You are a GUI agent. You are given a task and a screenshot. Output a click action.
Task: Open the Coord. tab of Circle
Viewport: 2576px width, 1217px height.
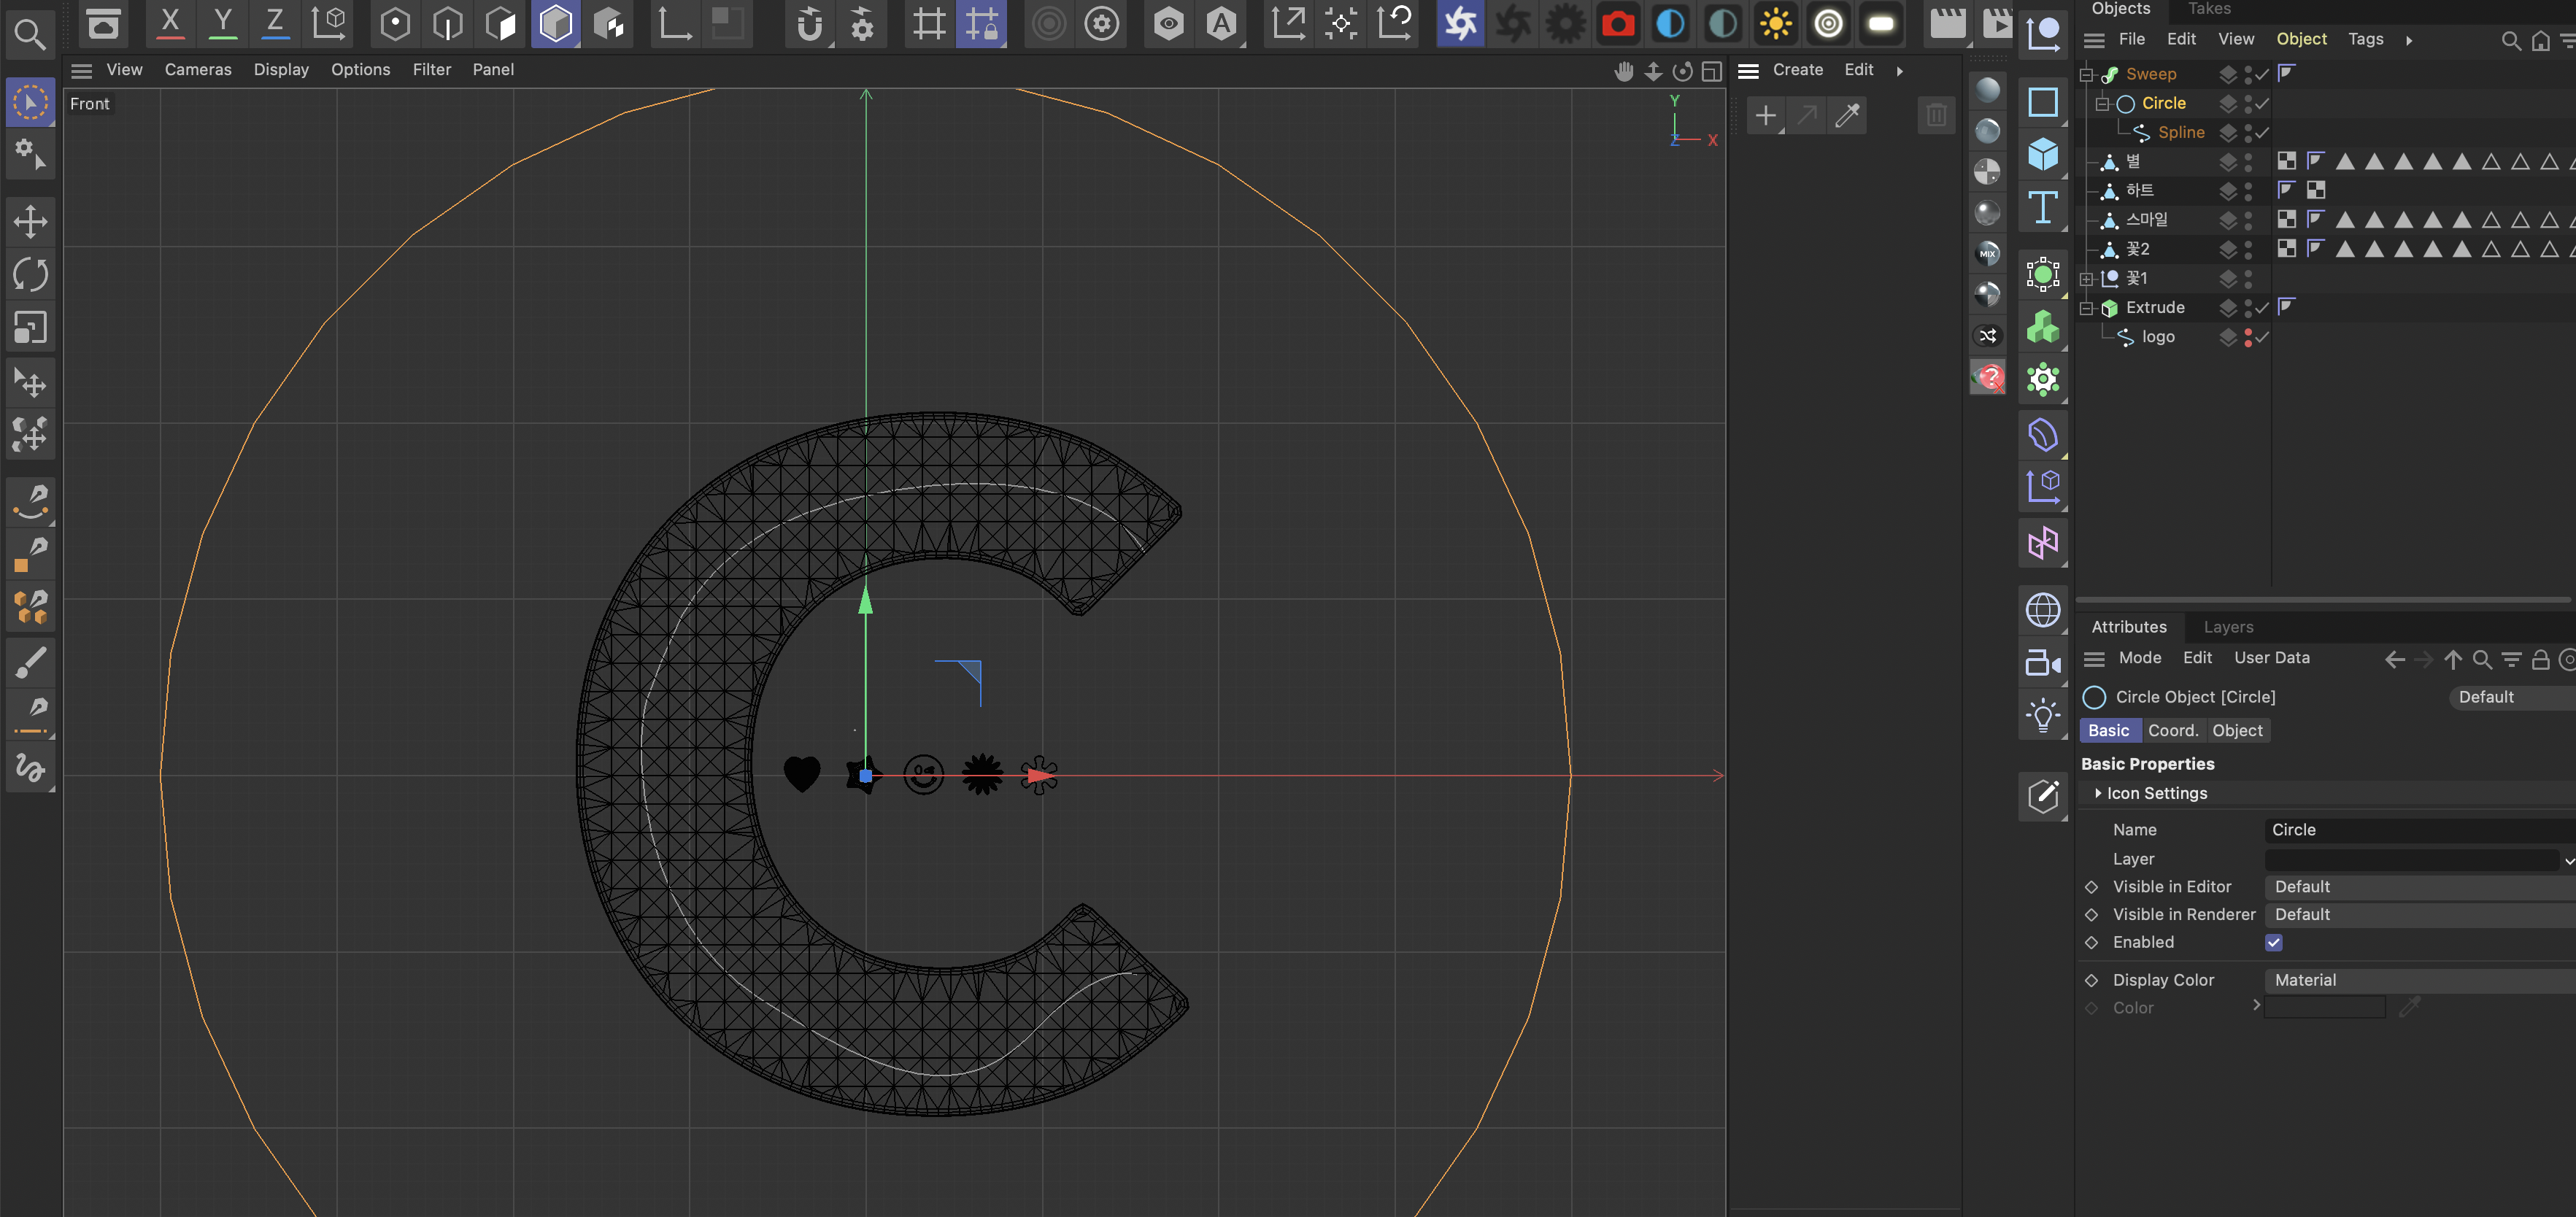(2173, 731)
